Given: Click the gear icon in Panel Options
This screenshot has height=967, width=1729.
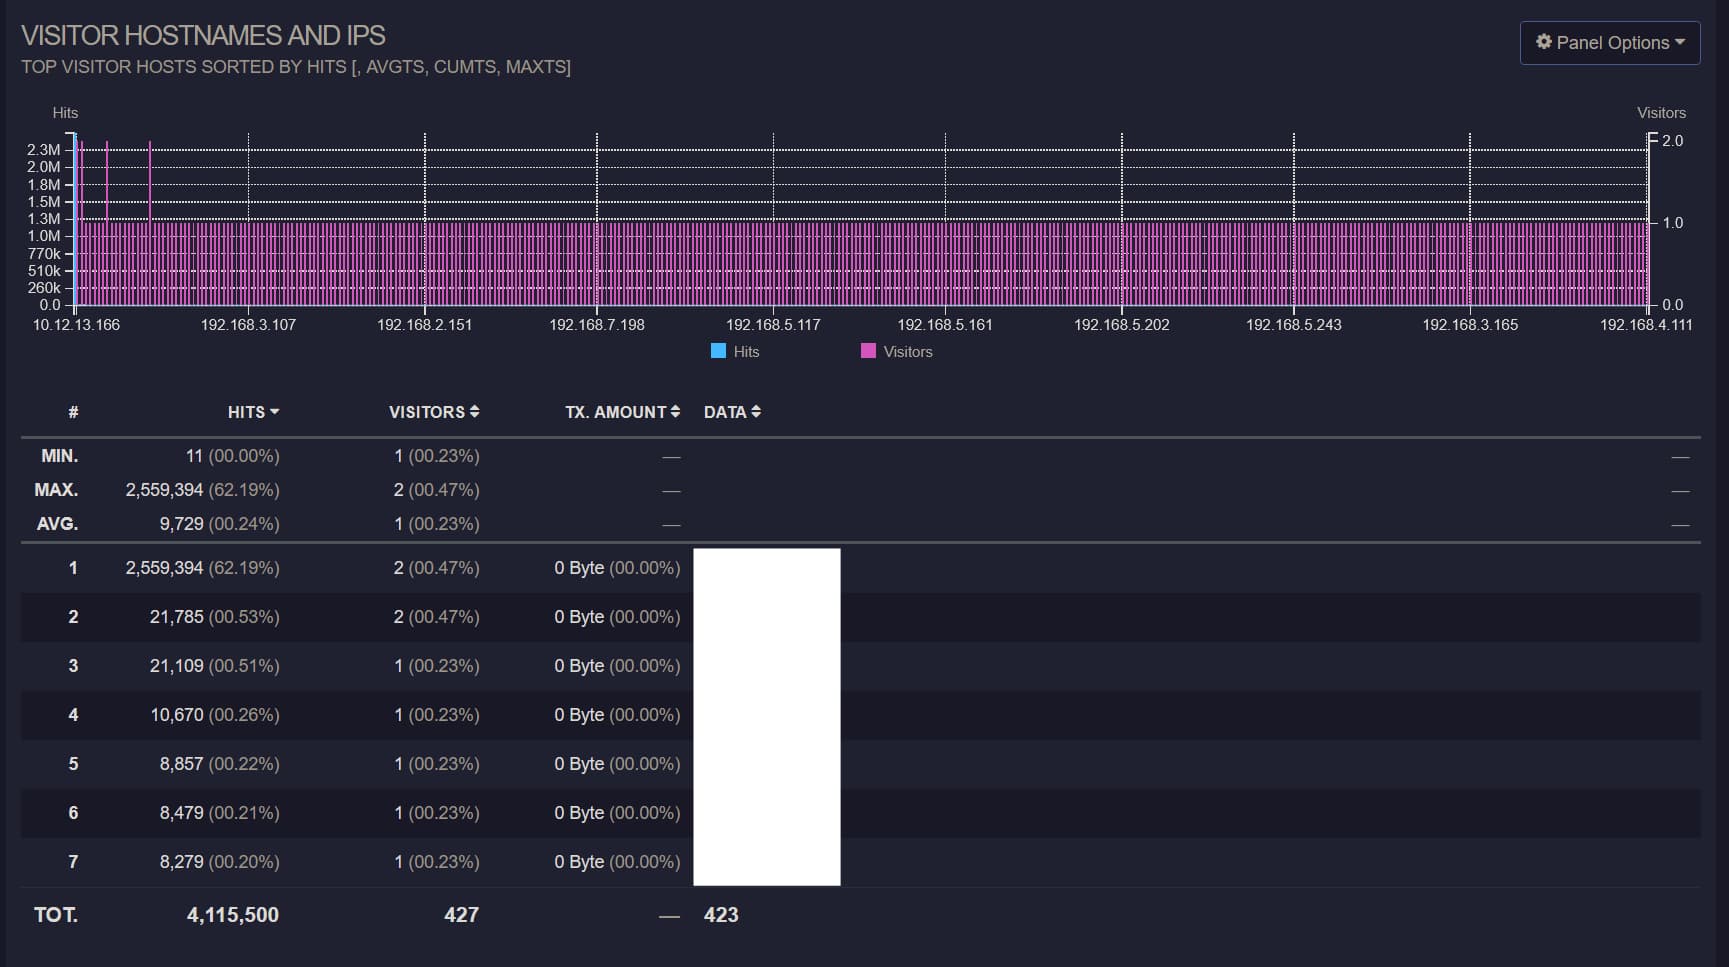Looking at the screenshot, I should tap(1544, 42).
